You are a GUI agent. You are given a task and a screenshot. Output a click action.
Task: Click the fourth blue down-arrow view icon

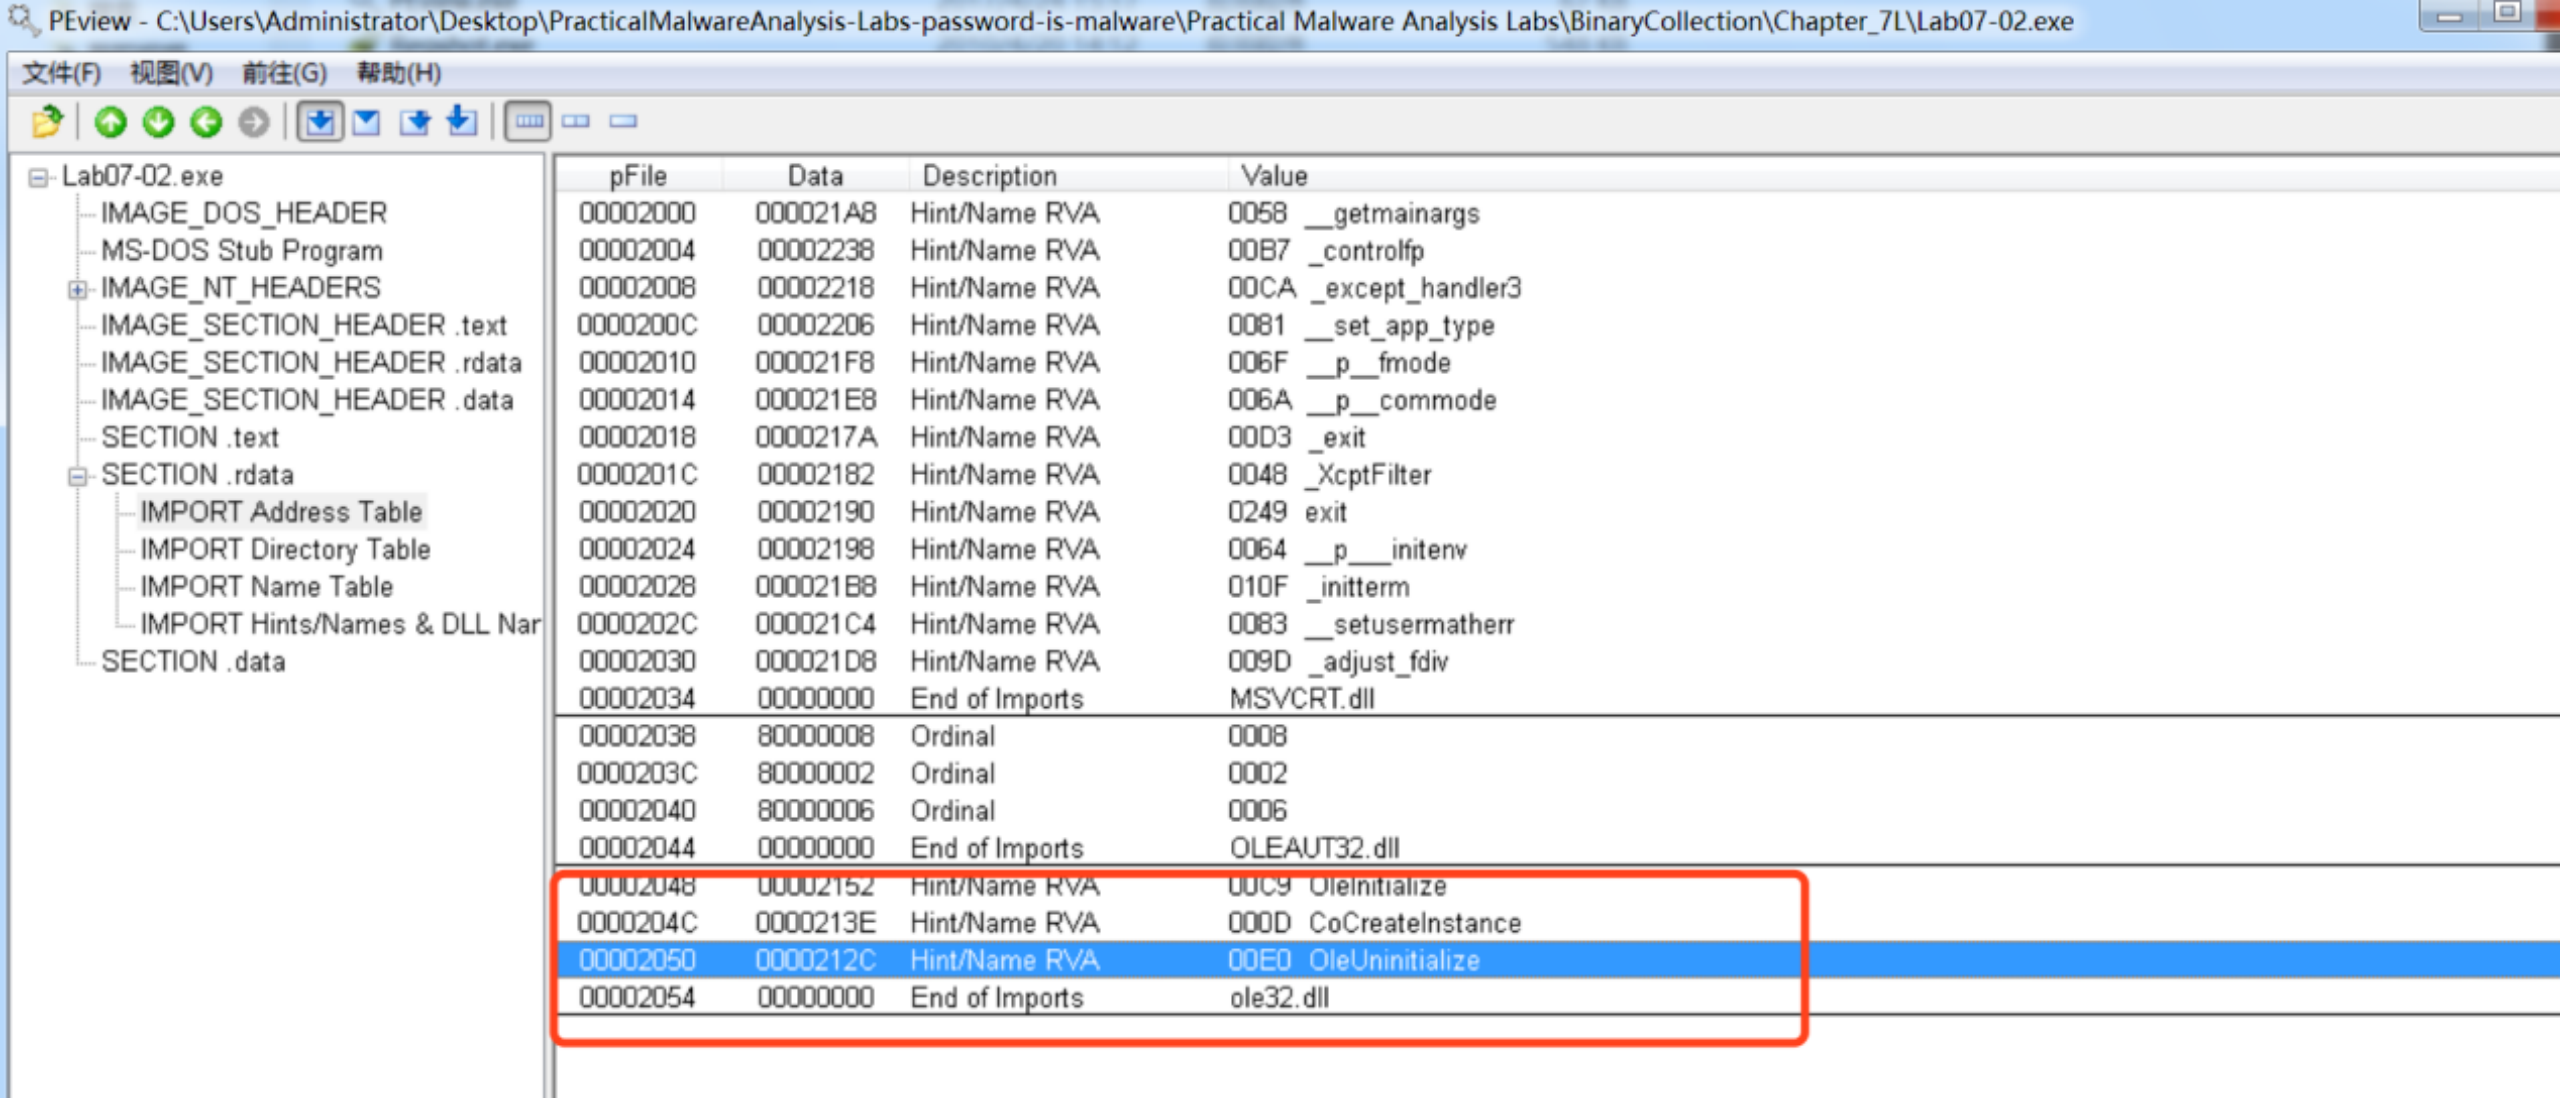click(x=461, y=122)
